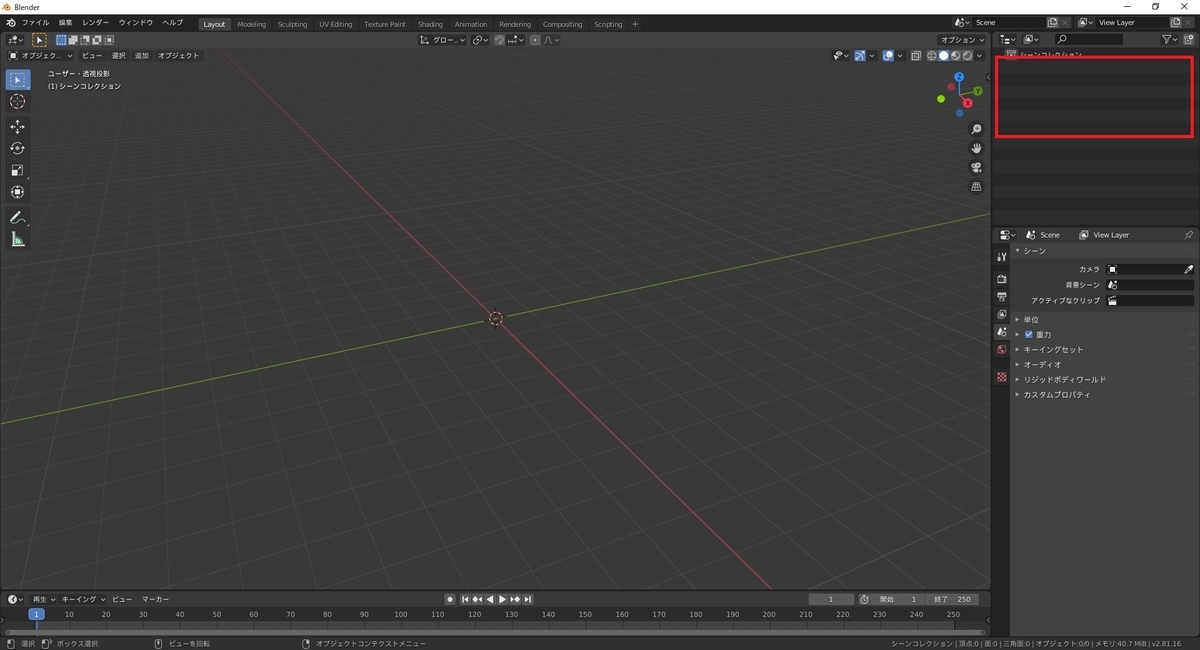Switch to rendered shading mode
The image size is (1200, 650).
pos(967,56)
